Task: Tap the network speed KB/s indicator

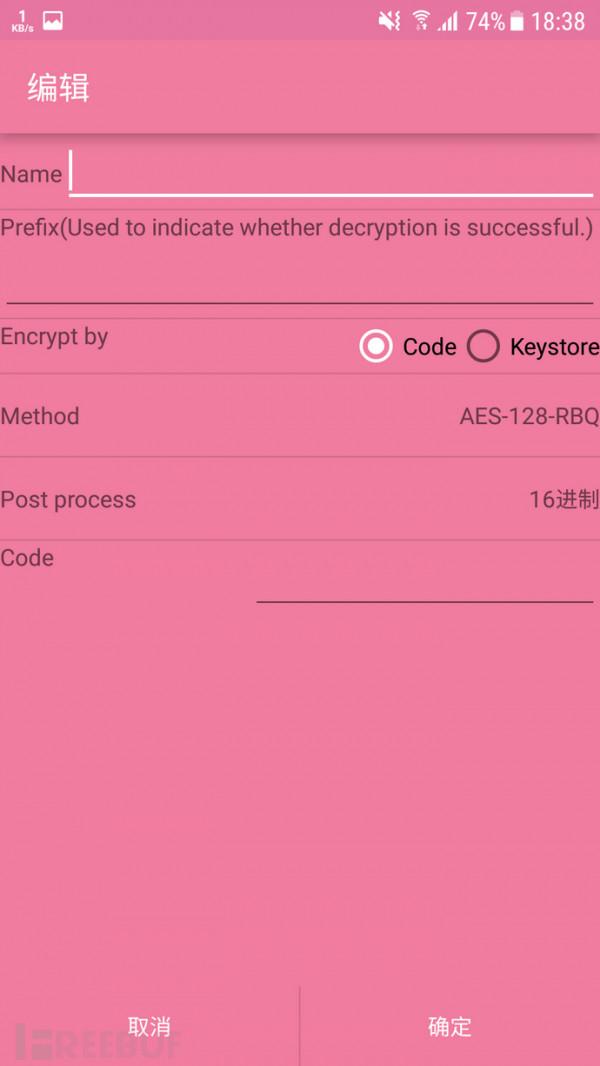Action: tap(22, 21)
